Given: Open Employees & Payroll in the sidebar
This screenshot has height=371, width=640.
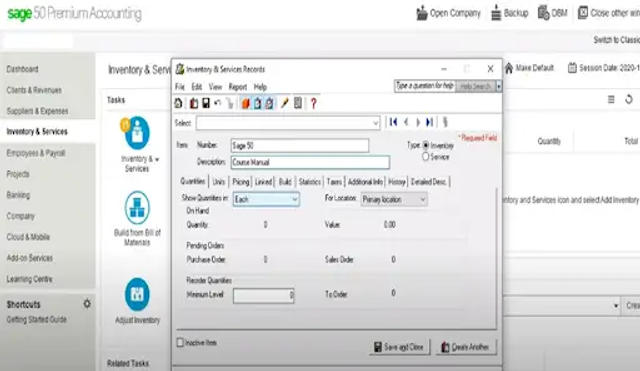Looking at the screenshot, I should click(36, 153).
